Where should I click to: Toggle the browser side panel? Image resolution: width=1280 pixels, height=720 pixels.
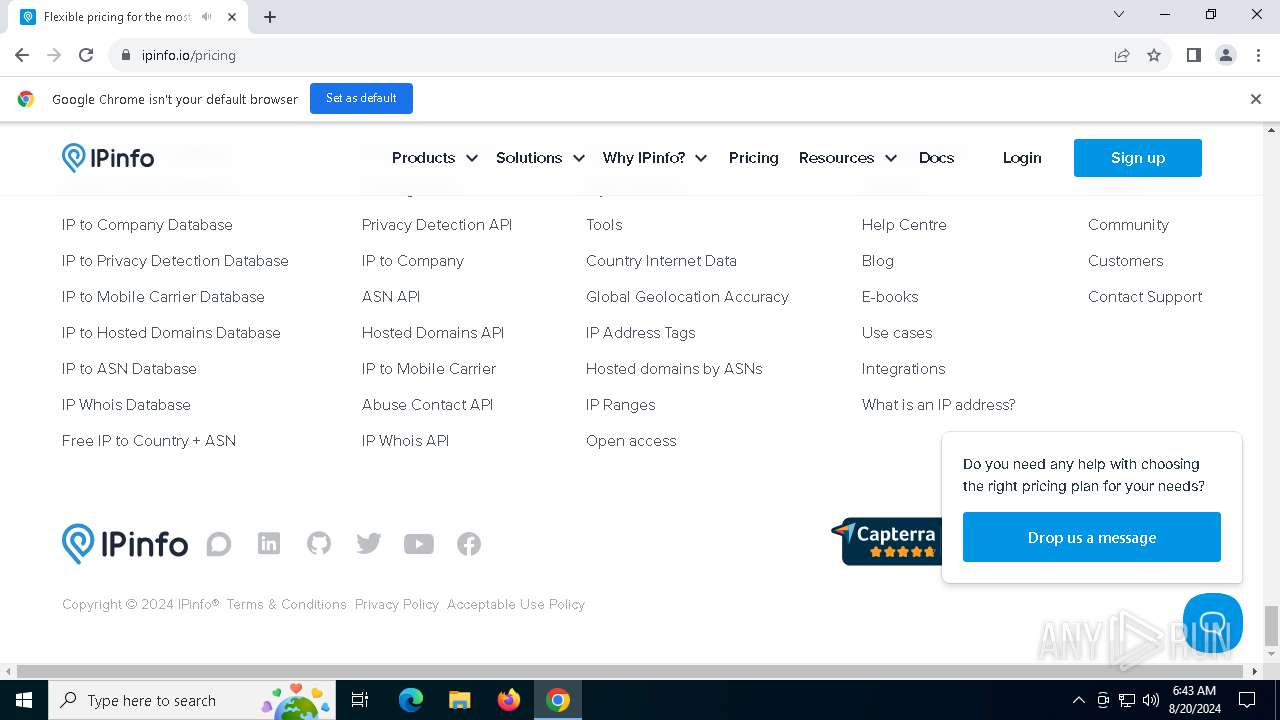(1193, 55)
